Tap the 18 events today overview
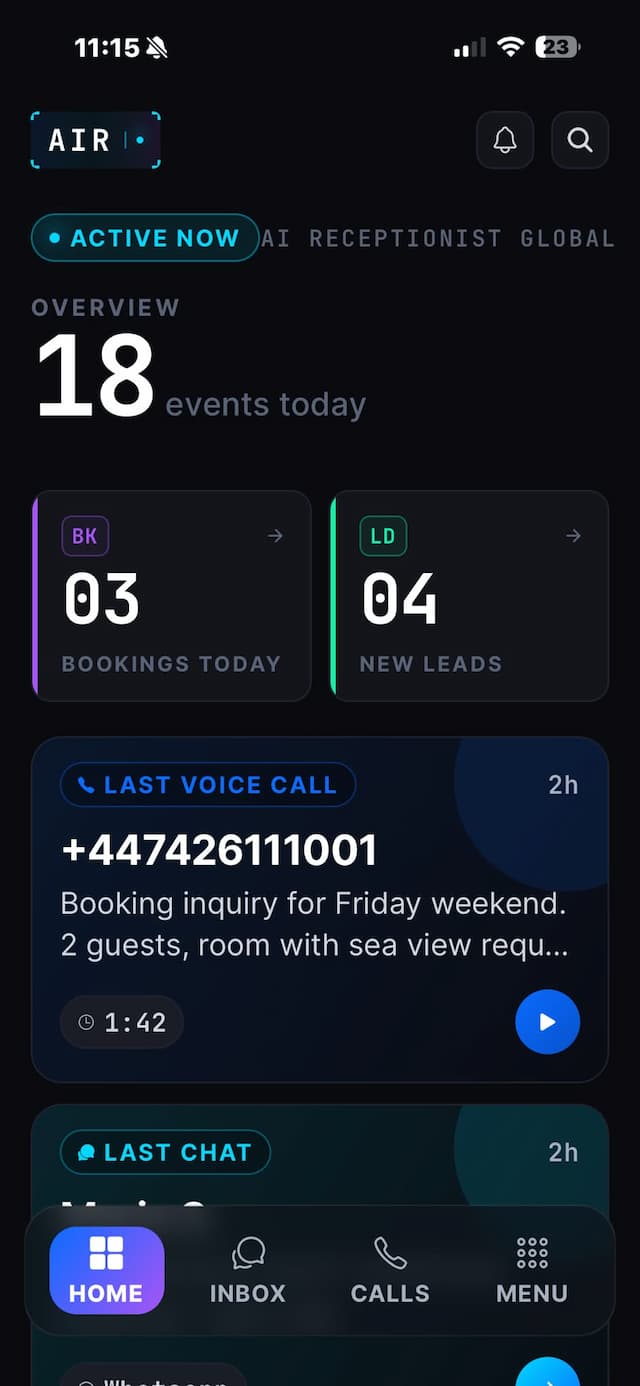The width and height of the screenshot is (640, 1386). point(200,377)
